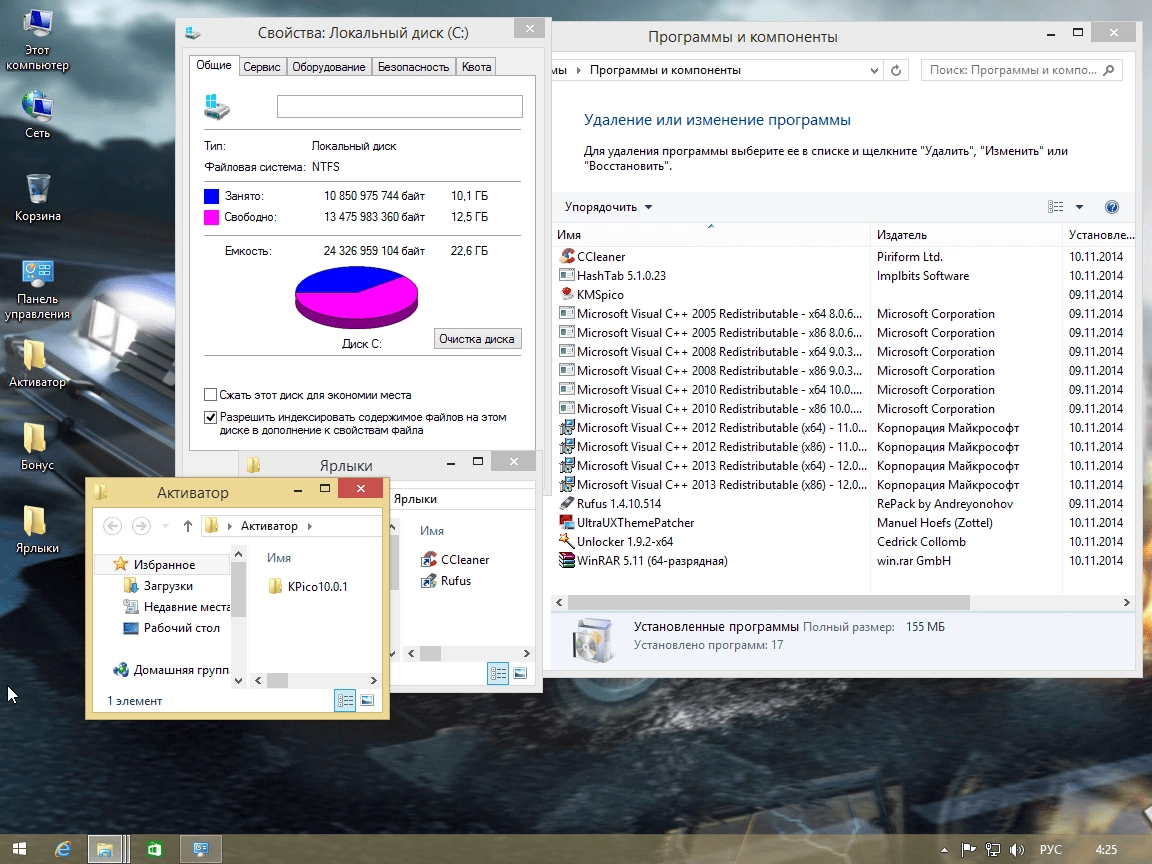The height and width of the screenshot is (864, 1152).
Task: Switch to the Оборудование tab
Action: click(328, 67)
